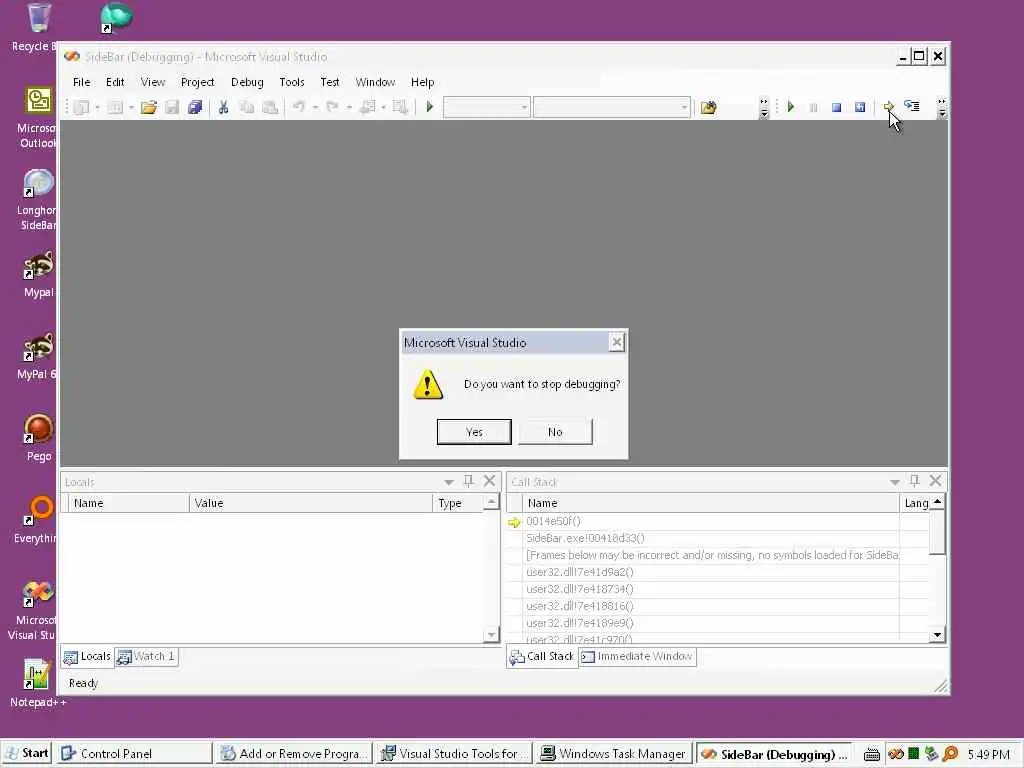Viewport: 1024px width, 768px height.
Task: Click the Windows Start button
Action: (x=27, y=753)
